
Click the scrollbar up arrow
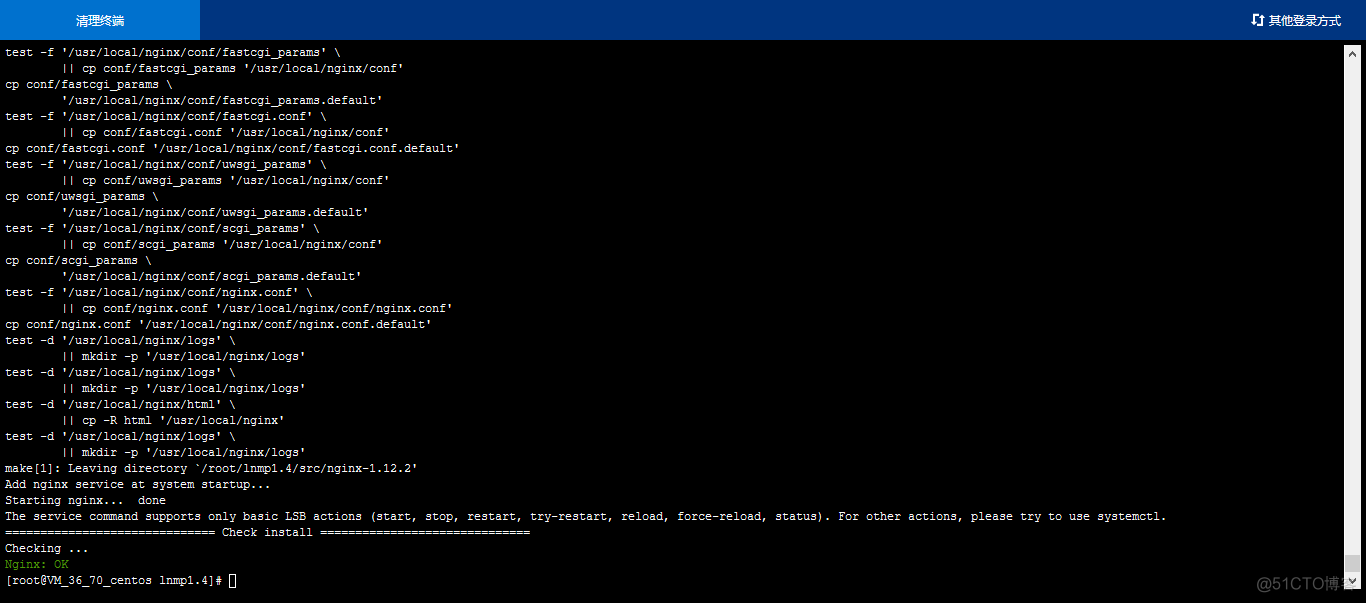[x=1352, y=53]
